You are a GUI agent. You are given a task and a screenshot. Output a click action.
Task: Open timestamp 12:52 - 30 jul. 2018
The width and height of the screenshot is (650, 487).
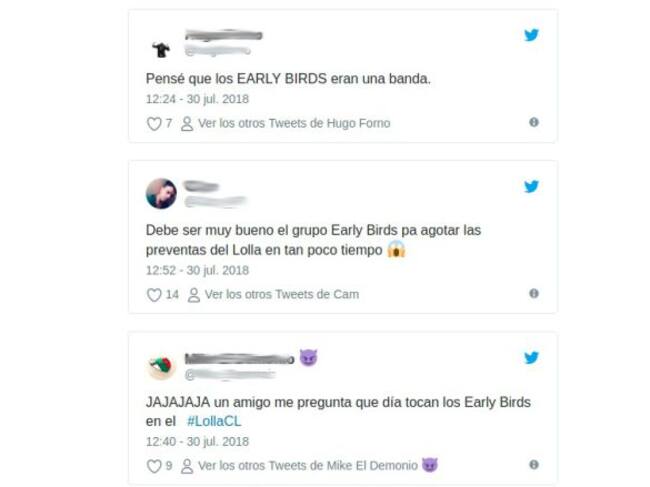pyautogui.click(x=197, y=271)
